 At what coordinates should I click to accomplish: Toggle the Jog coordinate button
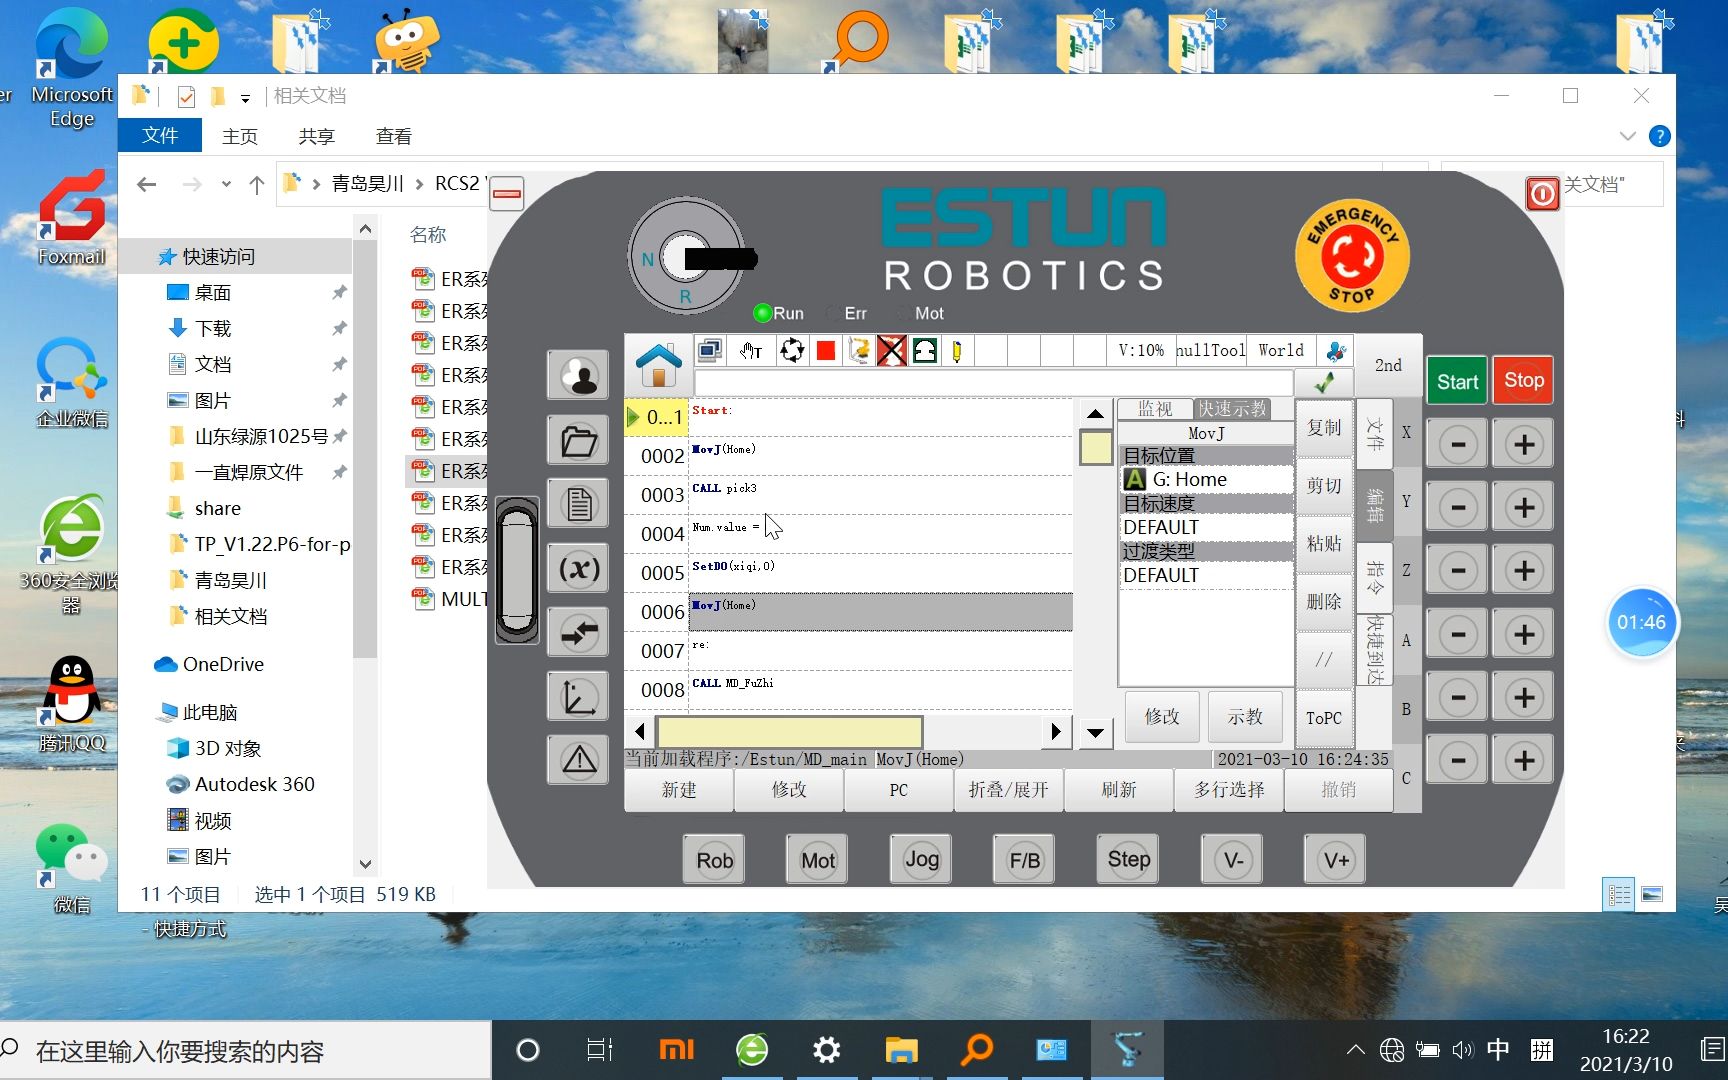point(921,859)
